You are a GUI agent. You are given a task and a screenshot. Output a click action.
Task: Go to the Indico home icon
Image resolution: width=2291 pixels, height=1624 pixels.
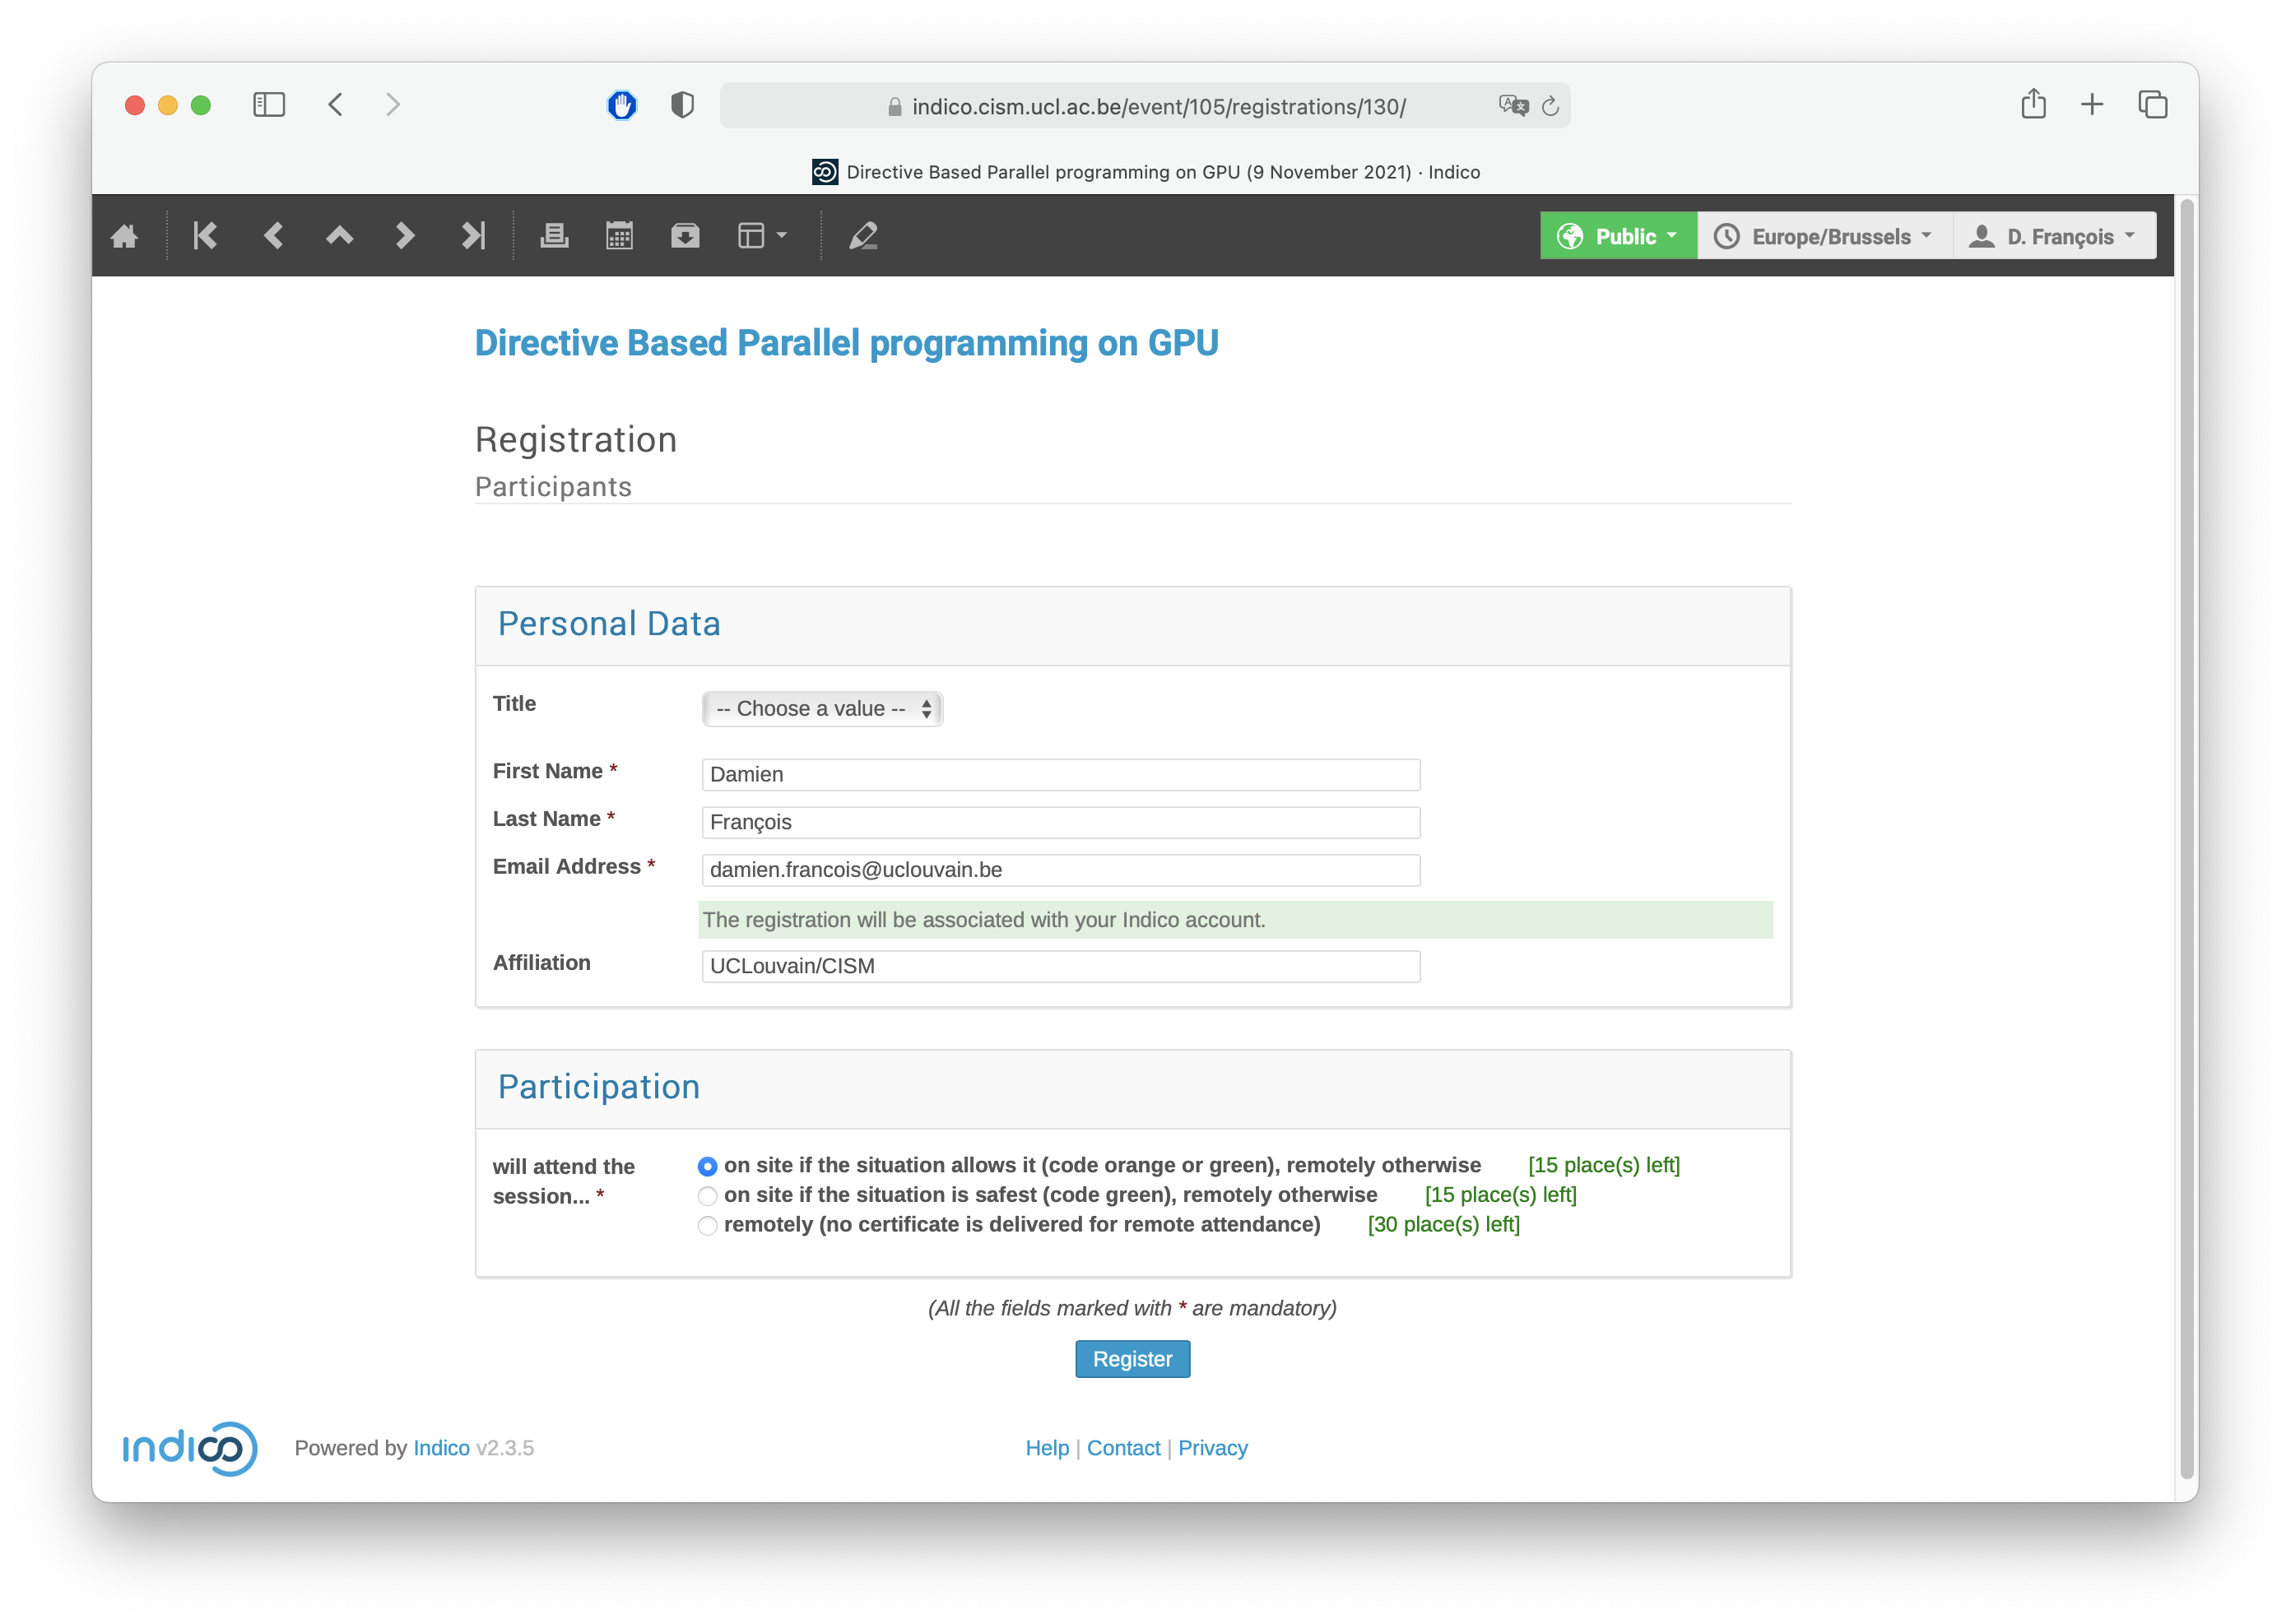tap(124, 236)
